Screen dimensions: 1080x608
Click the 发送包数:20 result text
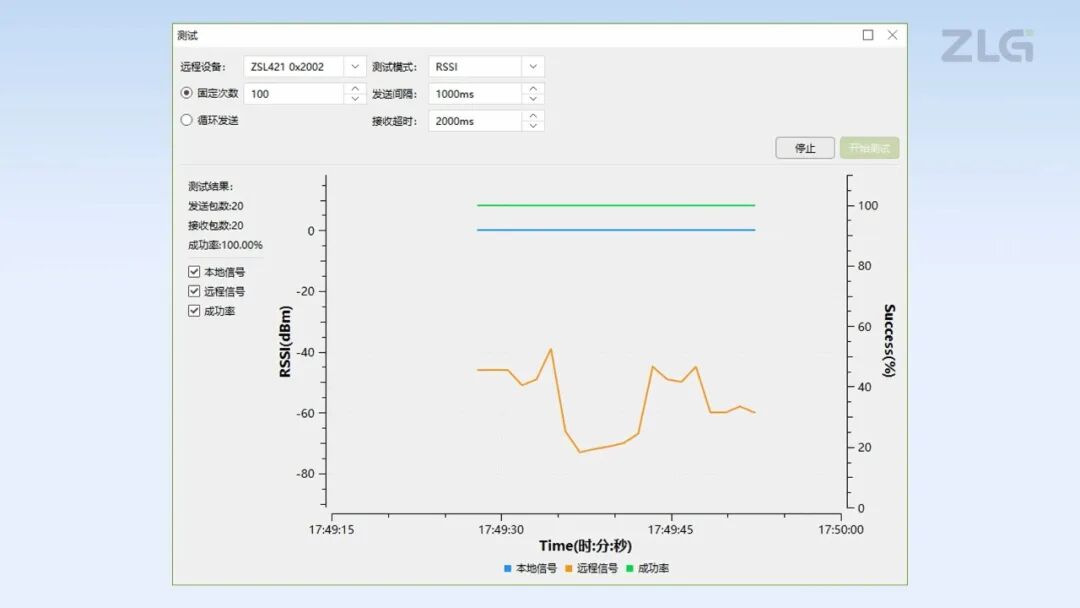coord(216,206)
